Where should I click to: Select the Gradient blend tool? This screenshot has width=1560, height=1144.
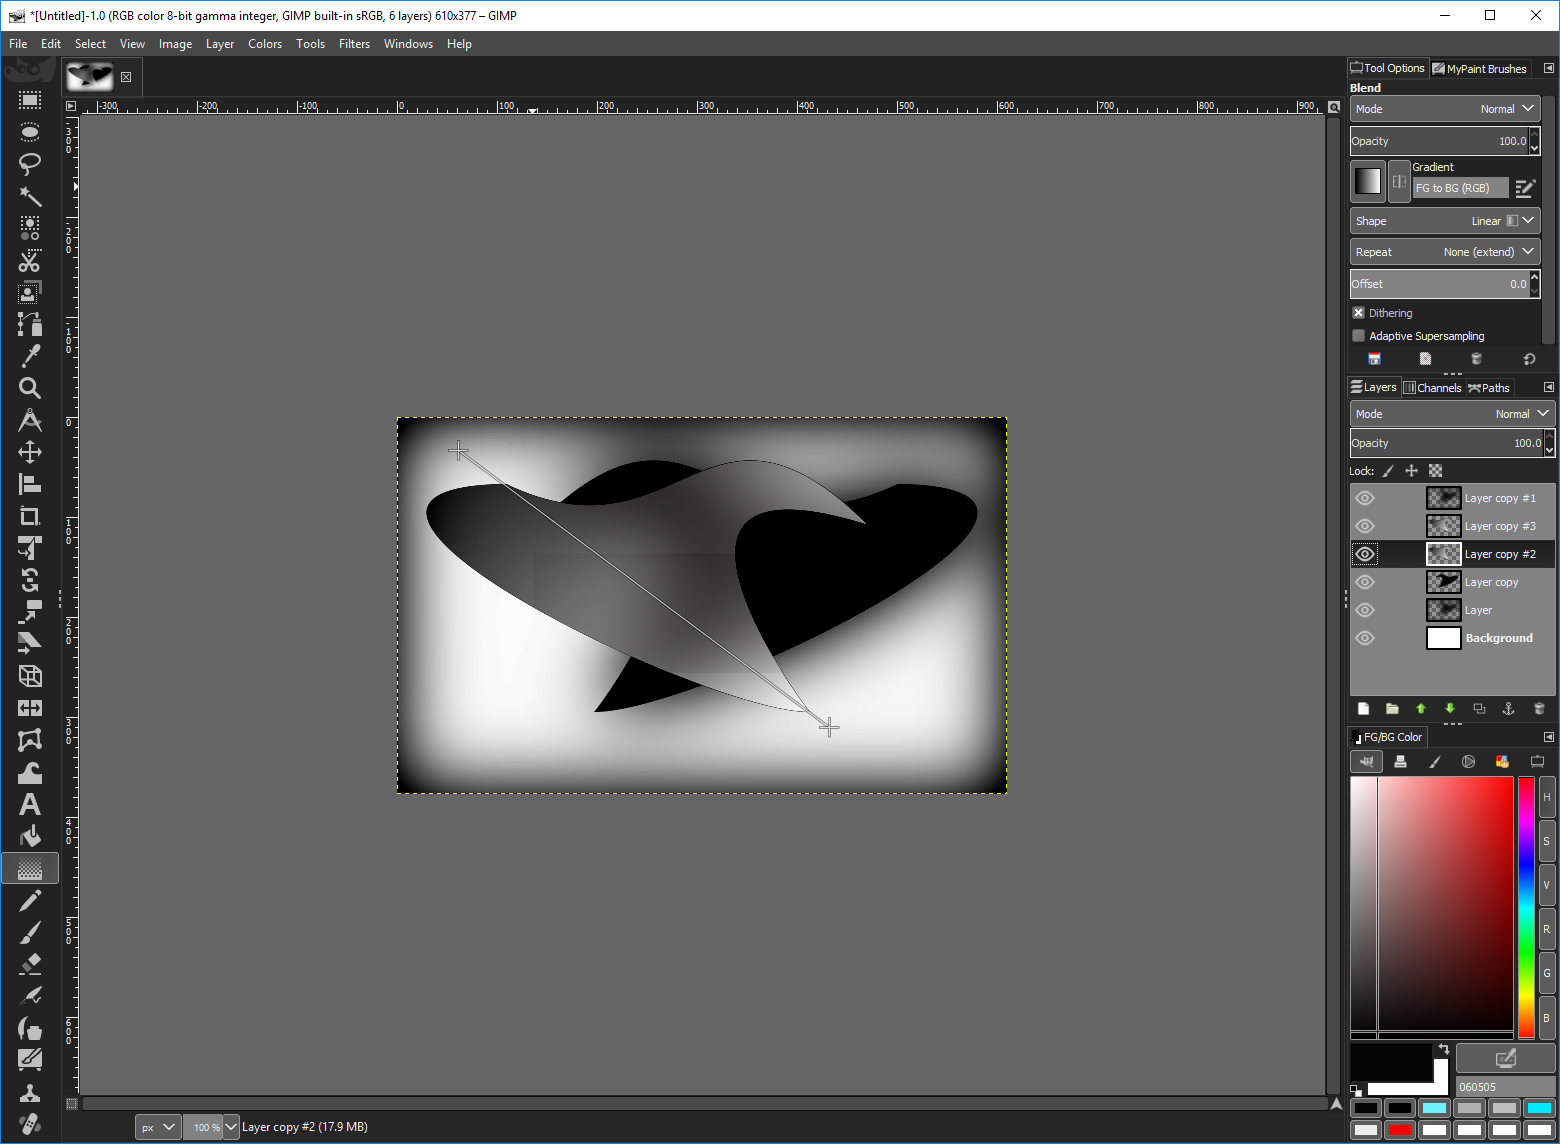tap(30, 868)
